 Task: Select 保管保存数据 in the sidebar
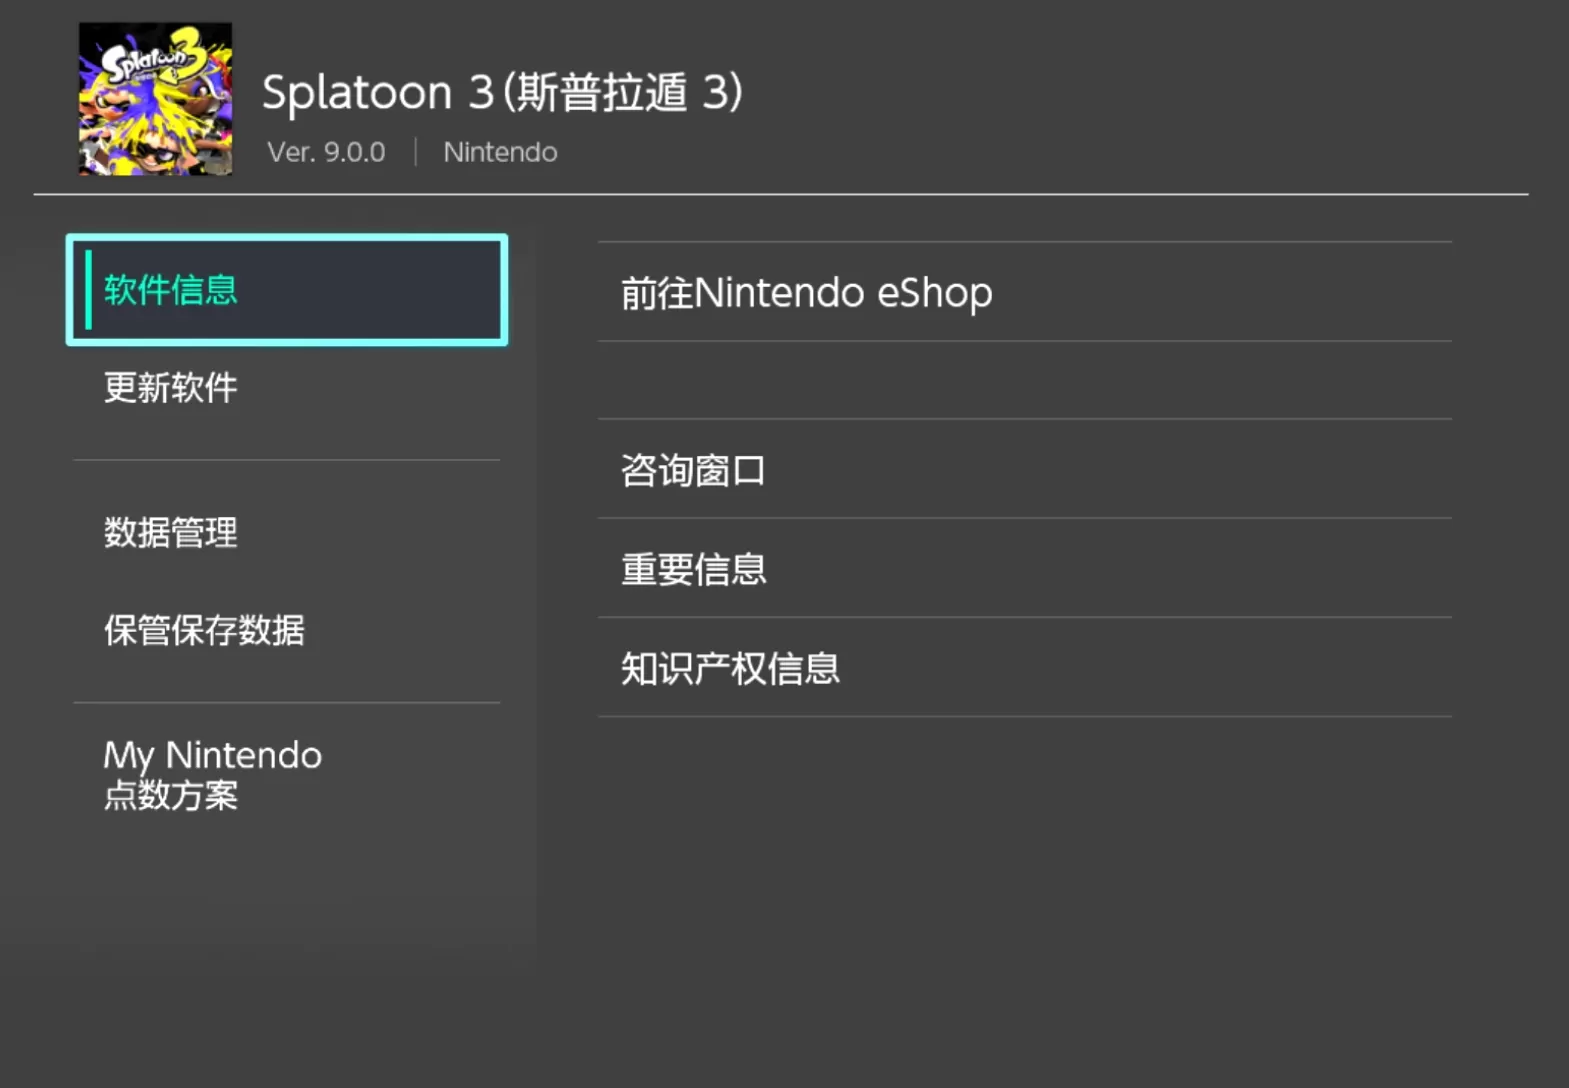pyautogui.click(x=204, y=630)
